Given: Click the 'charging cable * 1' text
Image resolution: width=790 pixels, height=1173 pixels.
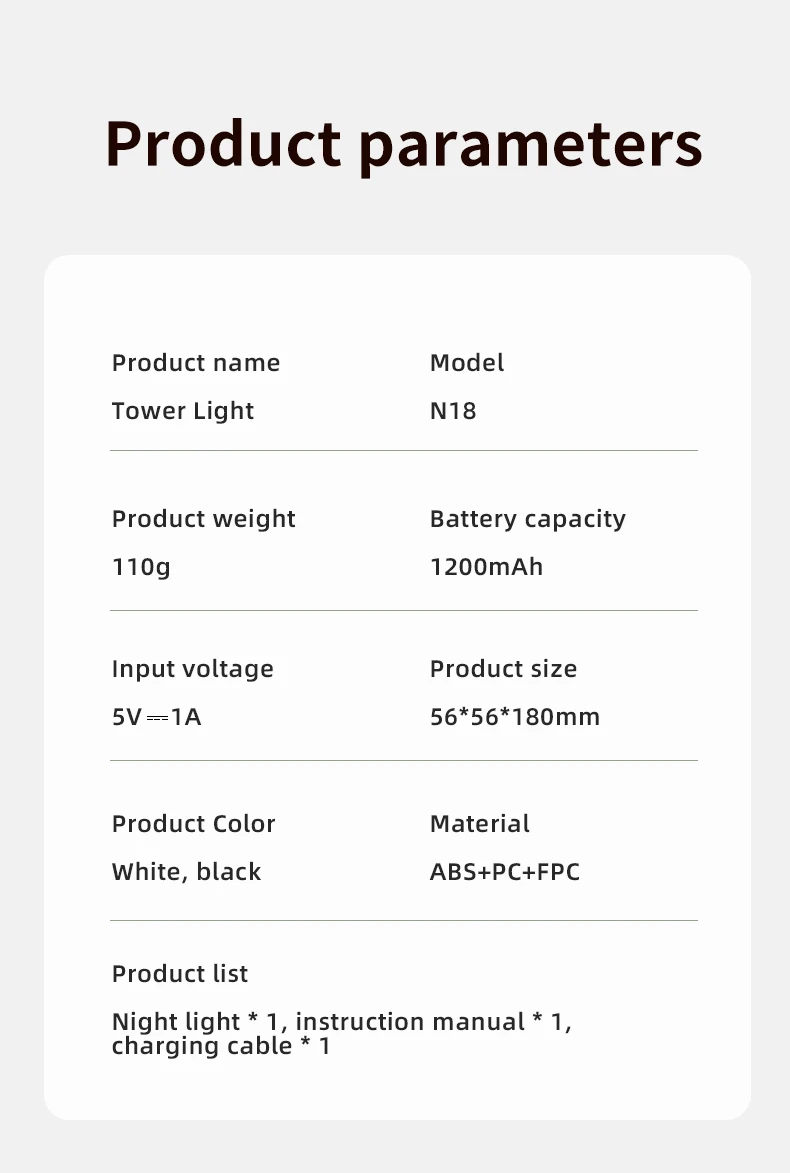Looking at the screenshot, I should click(x=220, y=1046).
